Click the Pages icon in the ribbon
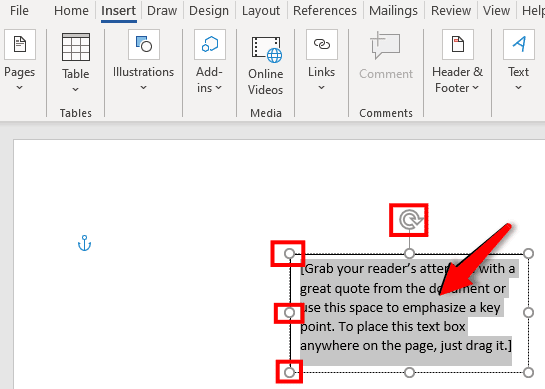The height and width of the screenshot is (389, 545). (x=20, y=45)
